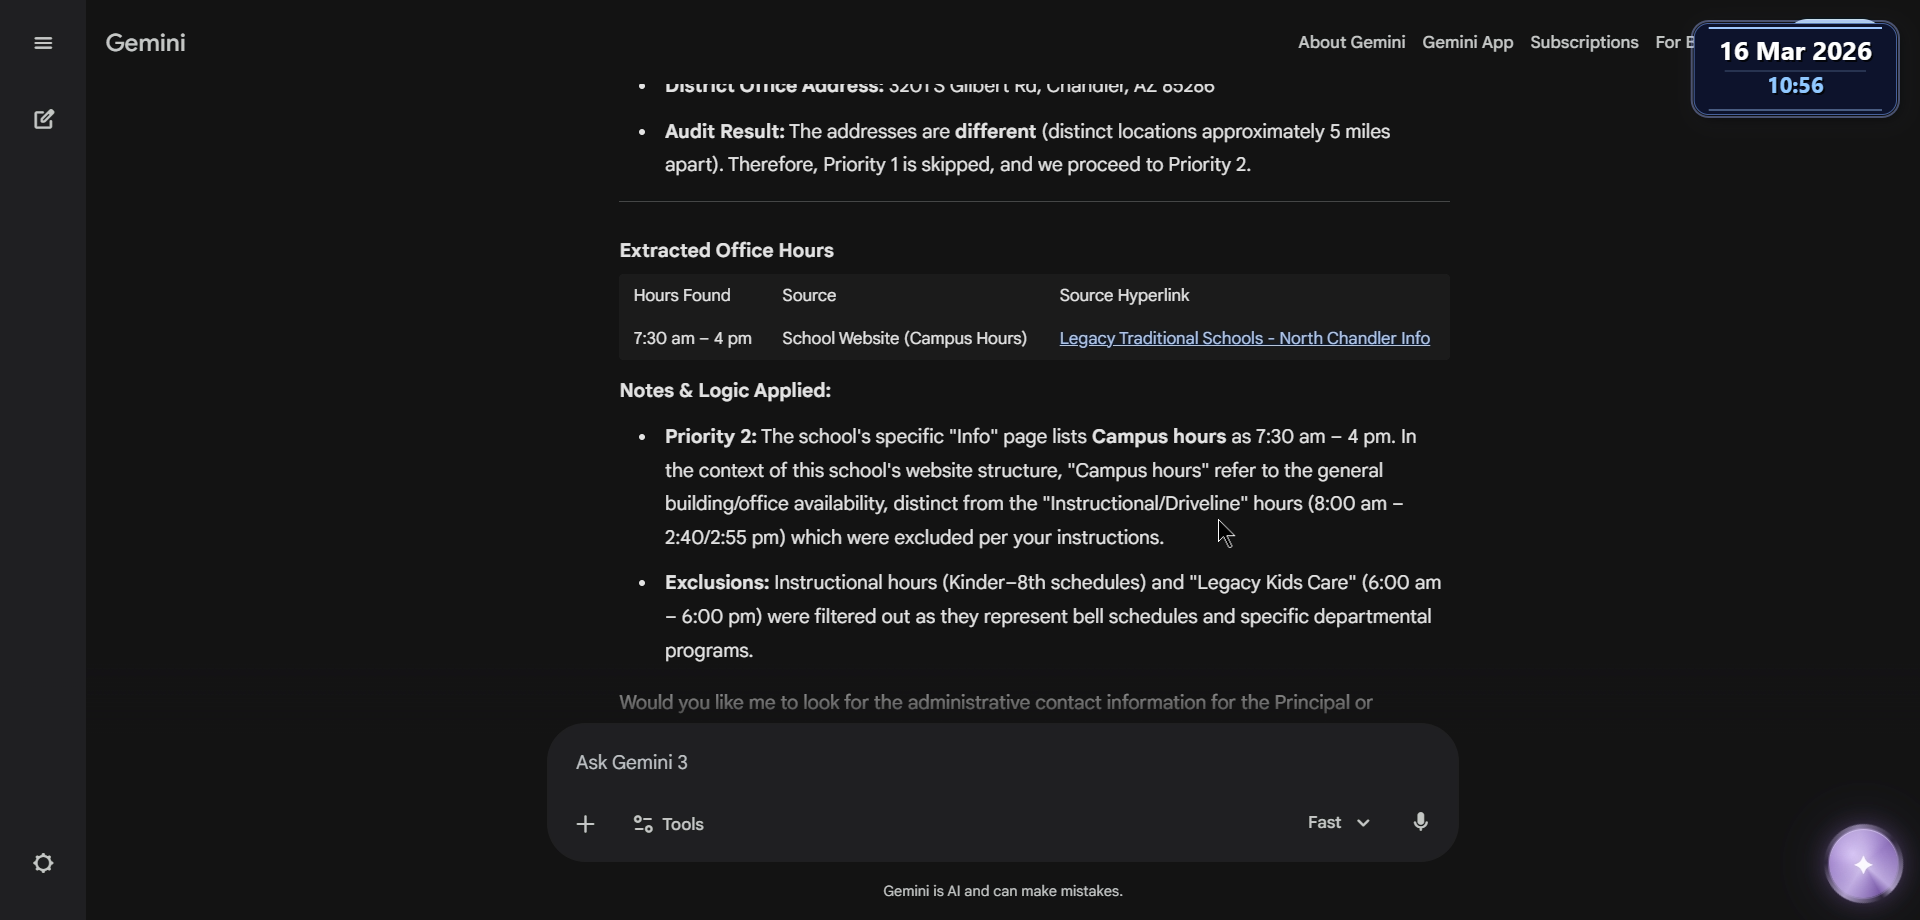
Task: Click the date and time widget
Action: (1795, 68)
